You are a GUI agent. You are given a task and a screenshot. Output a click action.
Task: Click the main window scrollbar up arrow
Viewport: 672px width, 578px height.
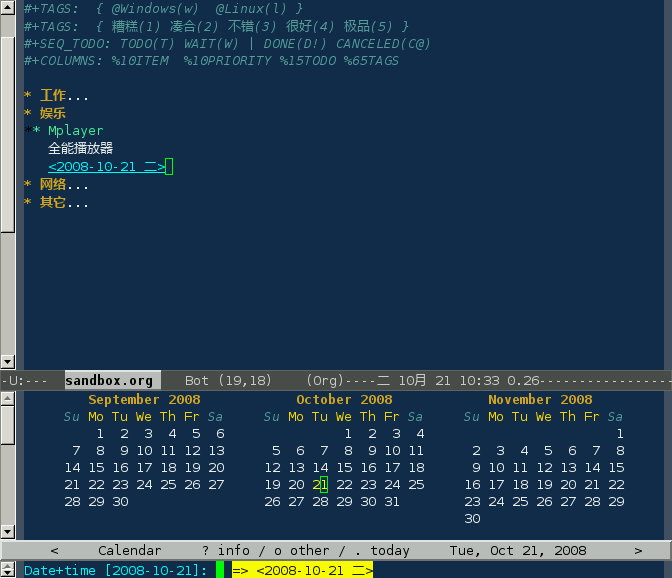8,8
